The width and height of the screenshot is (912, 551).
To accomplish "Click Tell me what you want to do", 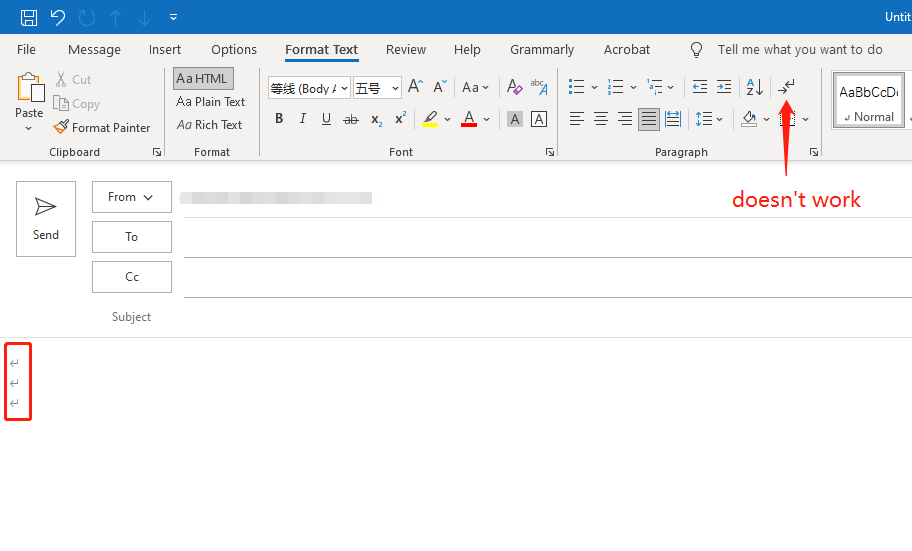I will [x=800, y=49].
